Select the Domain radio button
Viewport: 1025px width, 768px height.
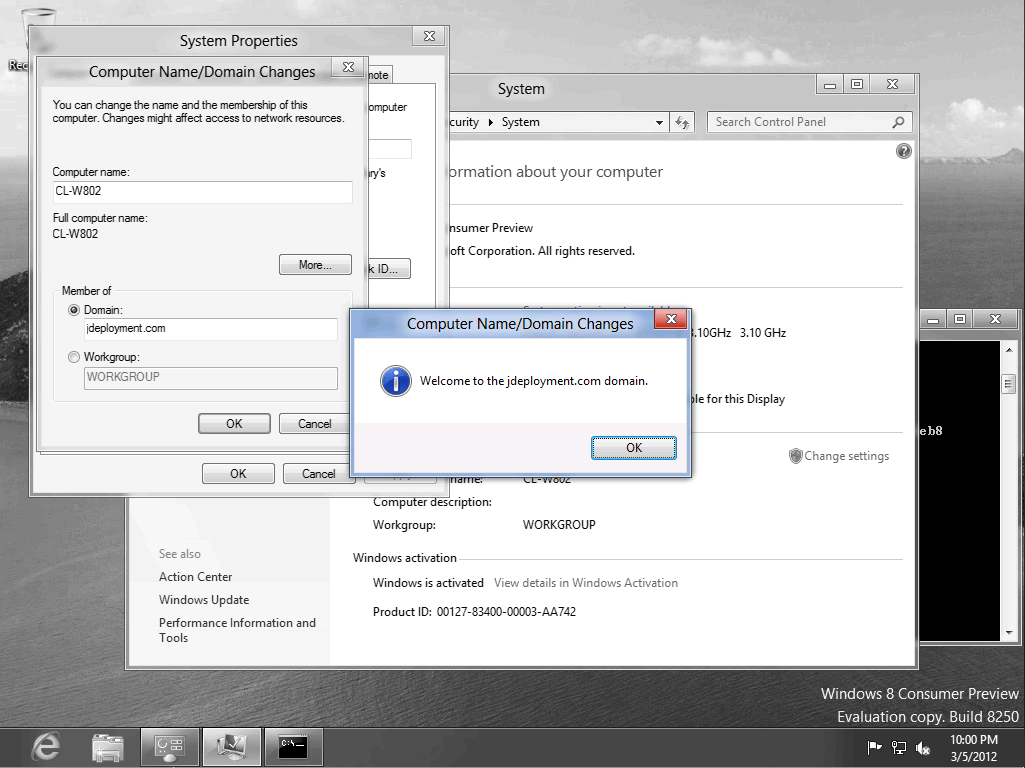74,310
